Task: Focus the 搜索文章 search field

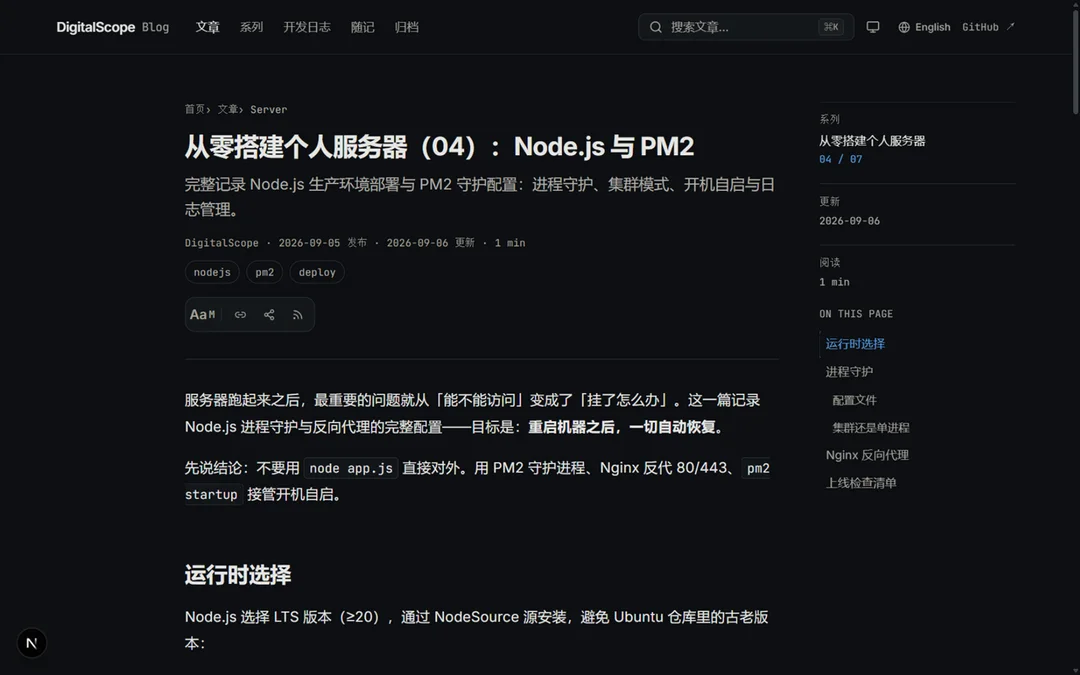Action: click(x=746, y=27)
